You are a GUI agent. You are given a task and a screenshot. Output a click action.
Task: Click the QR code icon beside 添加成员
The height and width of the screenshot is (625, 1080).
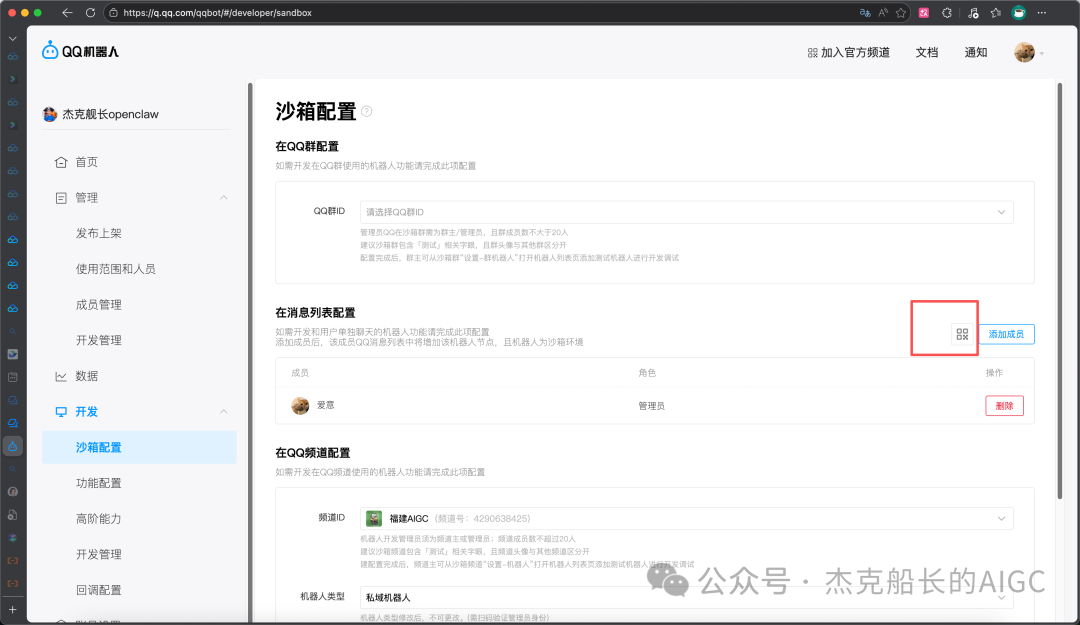click(962, 334)
